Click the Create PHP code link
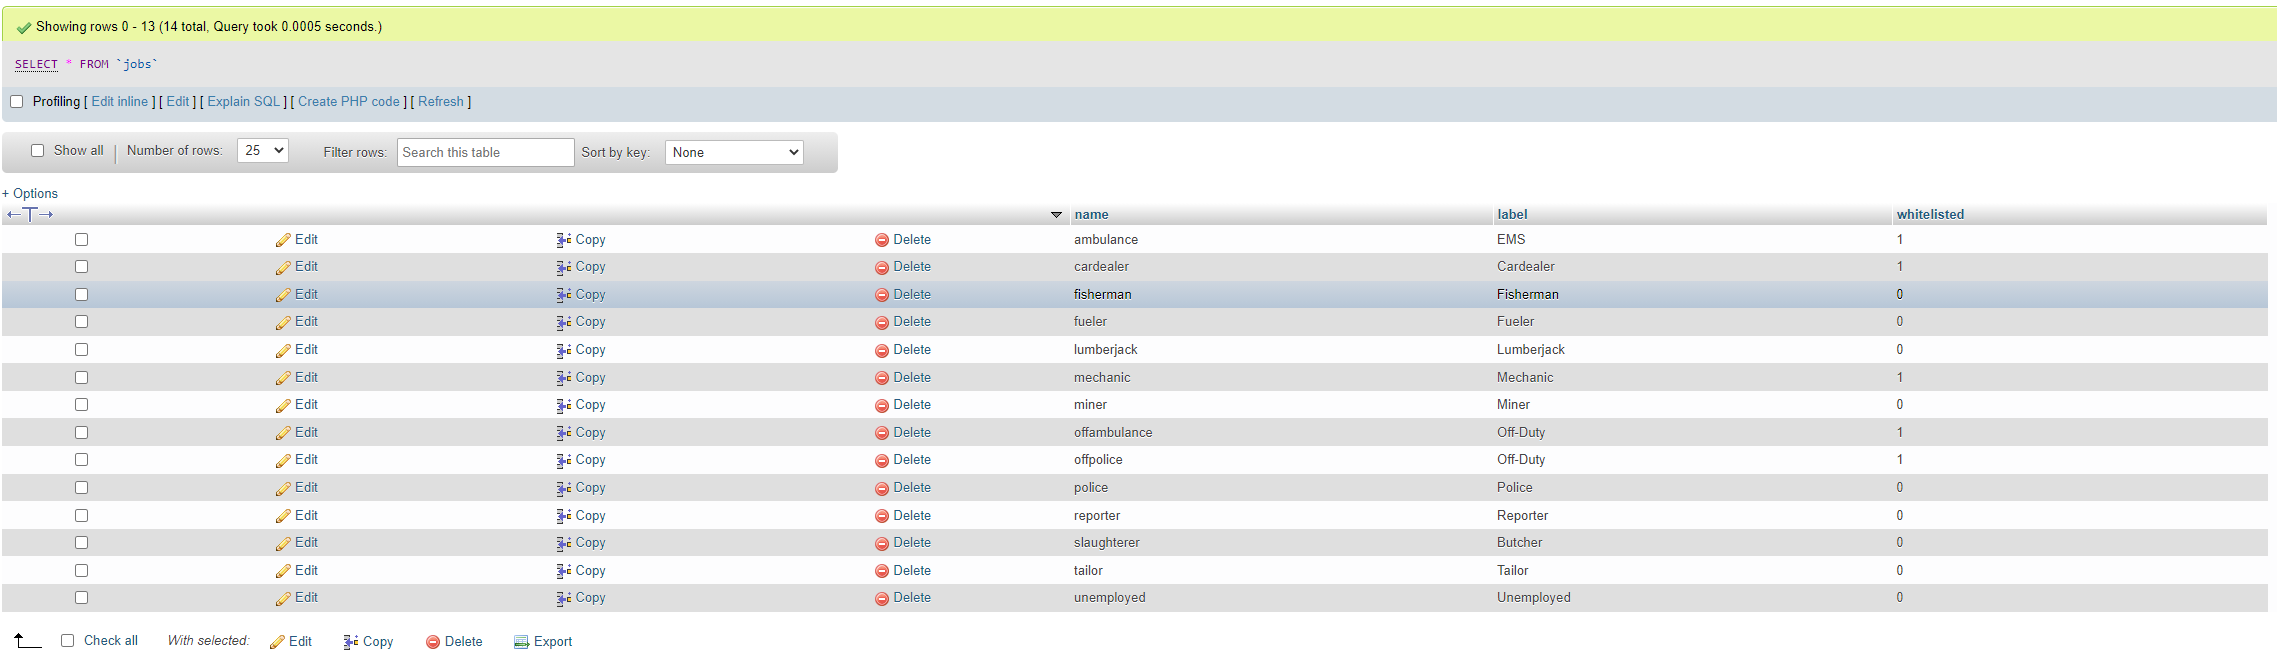The image size is (2277, 657). [x=349, y=102]
